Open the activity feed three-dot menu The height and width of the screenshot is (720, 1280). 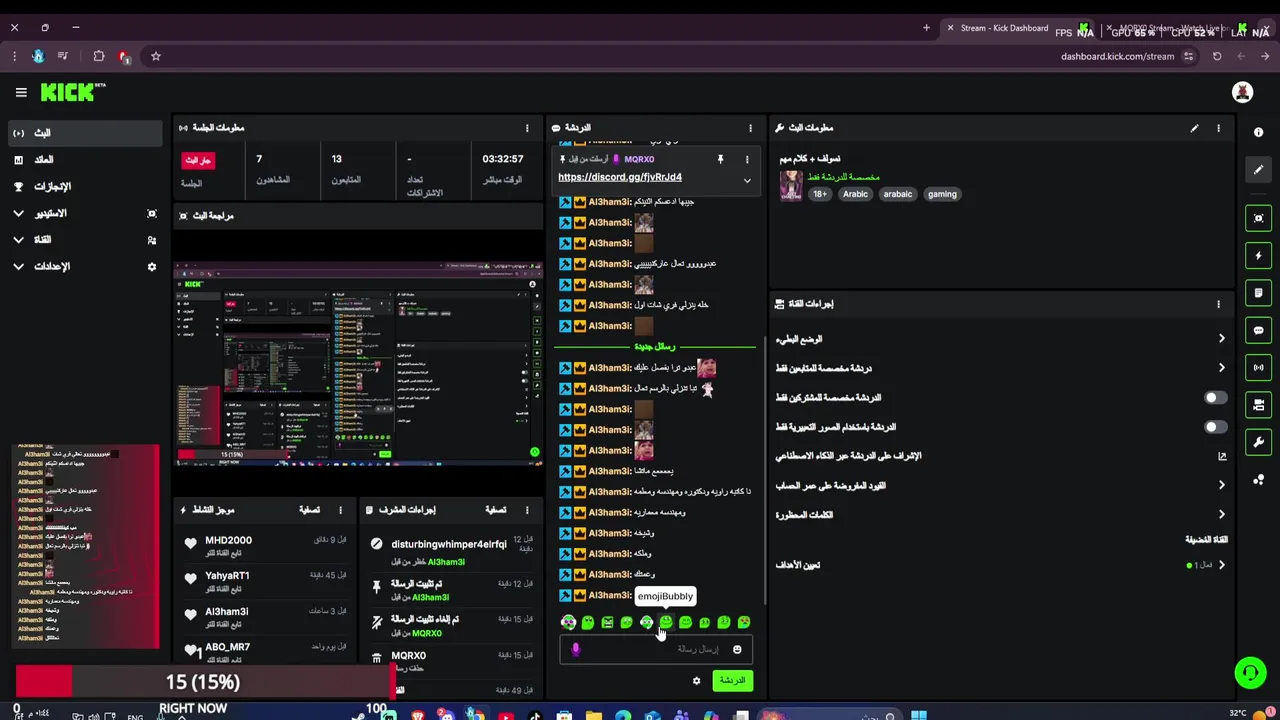(340, 510)
